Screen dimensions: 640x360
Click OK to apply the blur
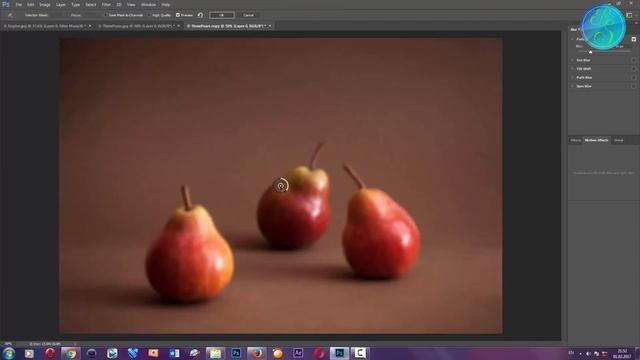point(222,15)
